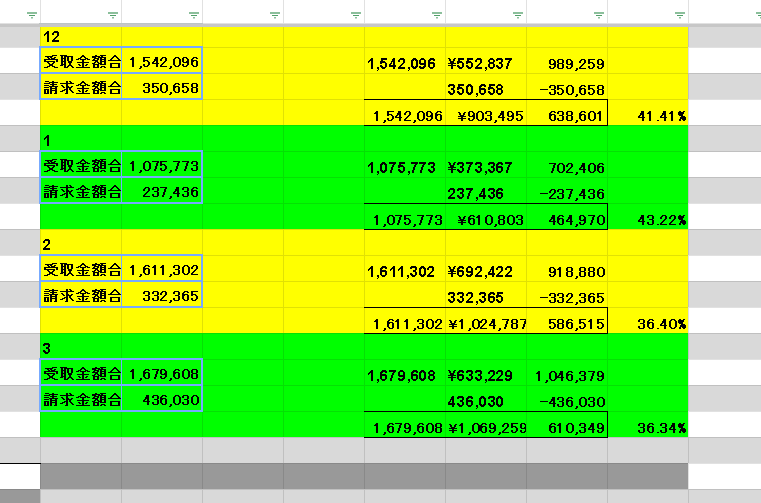Open filter dropdown above the percentage column
Viewport: 761px width, 503px height.
coord(679,15)
